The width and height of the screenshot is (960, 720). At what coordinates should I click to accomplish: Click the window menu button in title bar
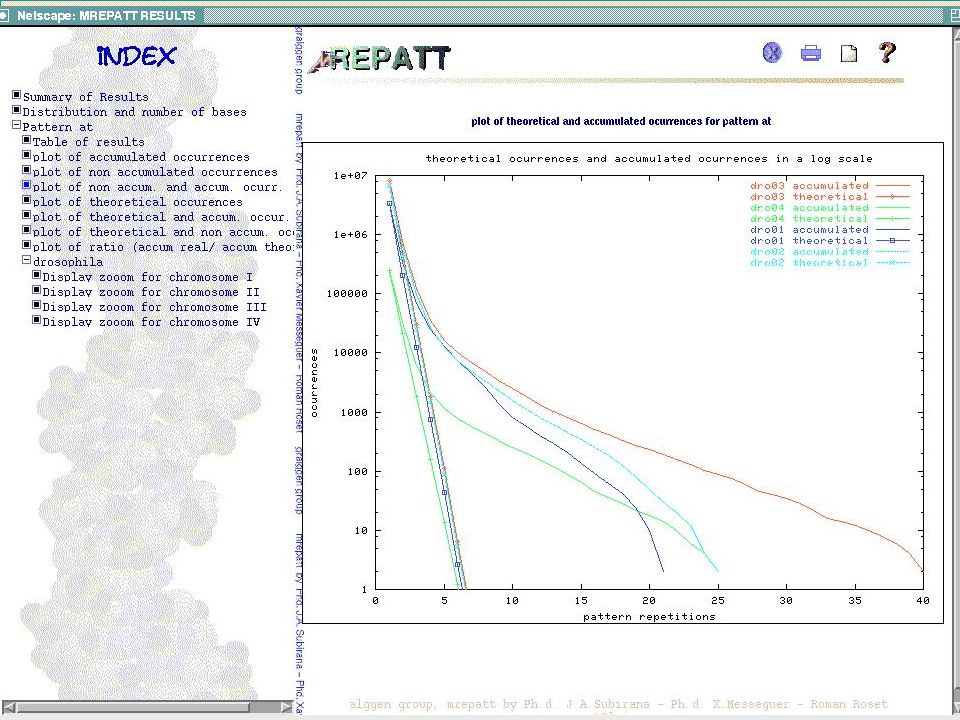coord(4,15)
